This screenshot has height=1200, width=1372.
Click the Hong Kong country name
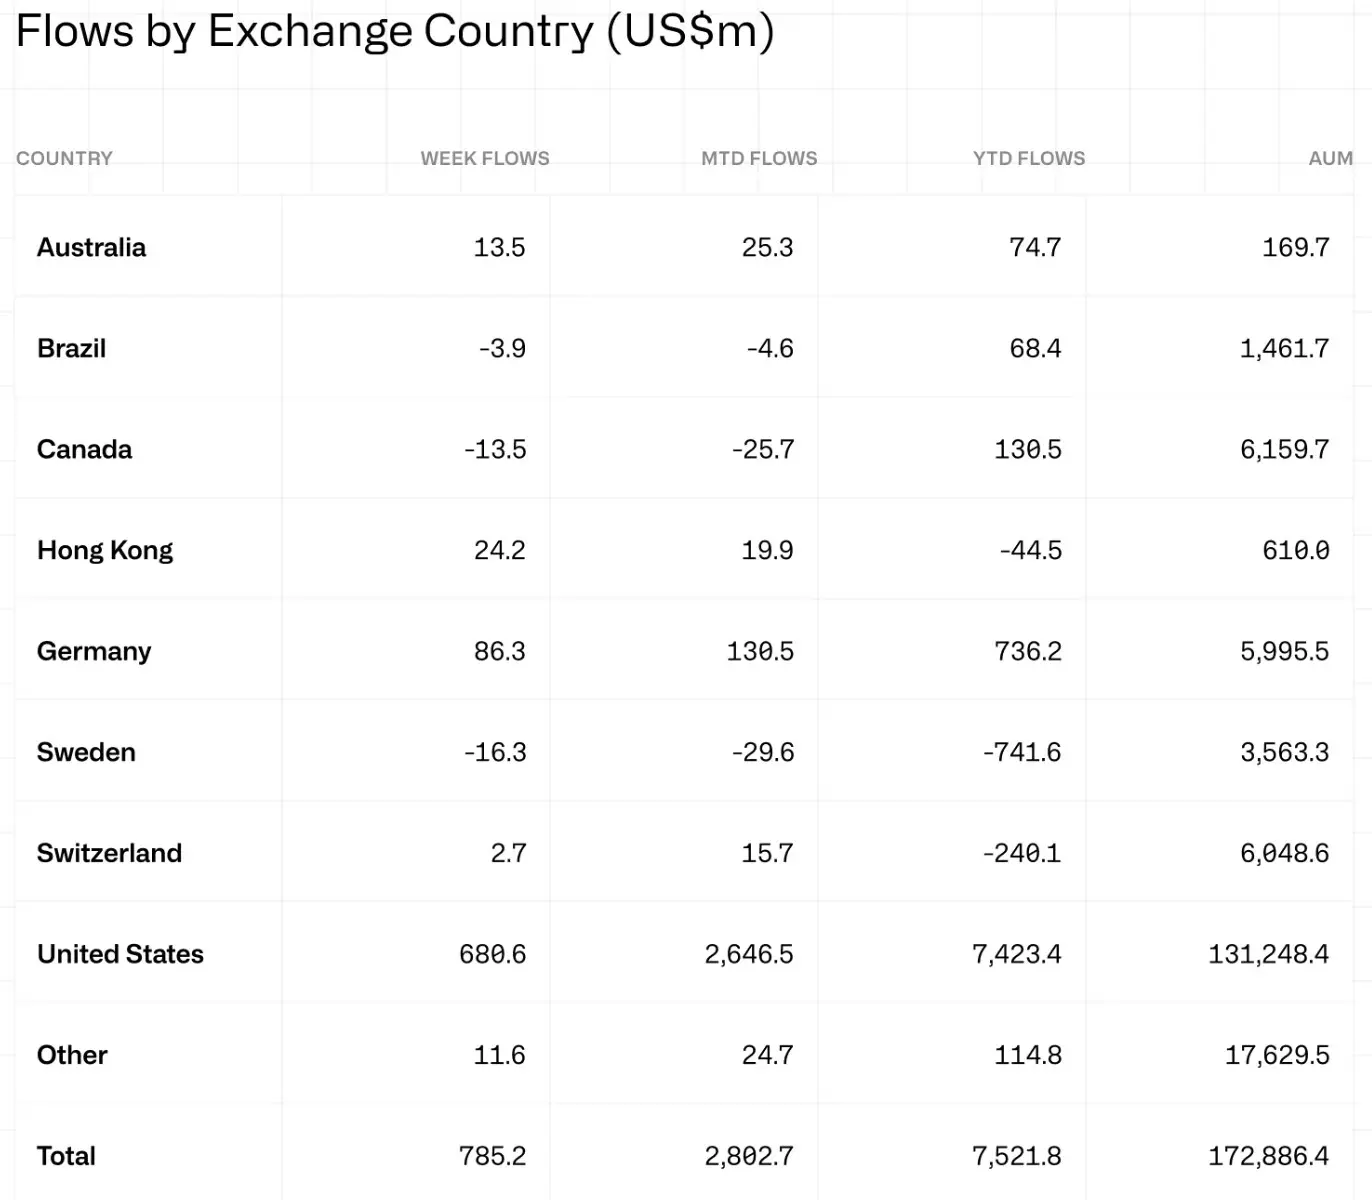click(x=105, y=550)
